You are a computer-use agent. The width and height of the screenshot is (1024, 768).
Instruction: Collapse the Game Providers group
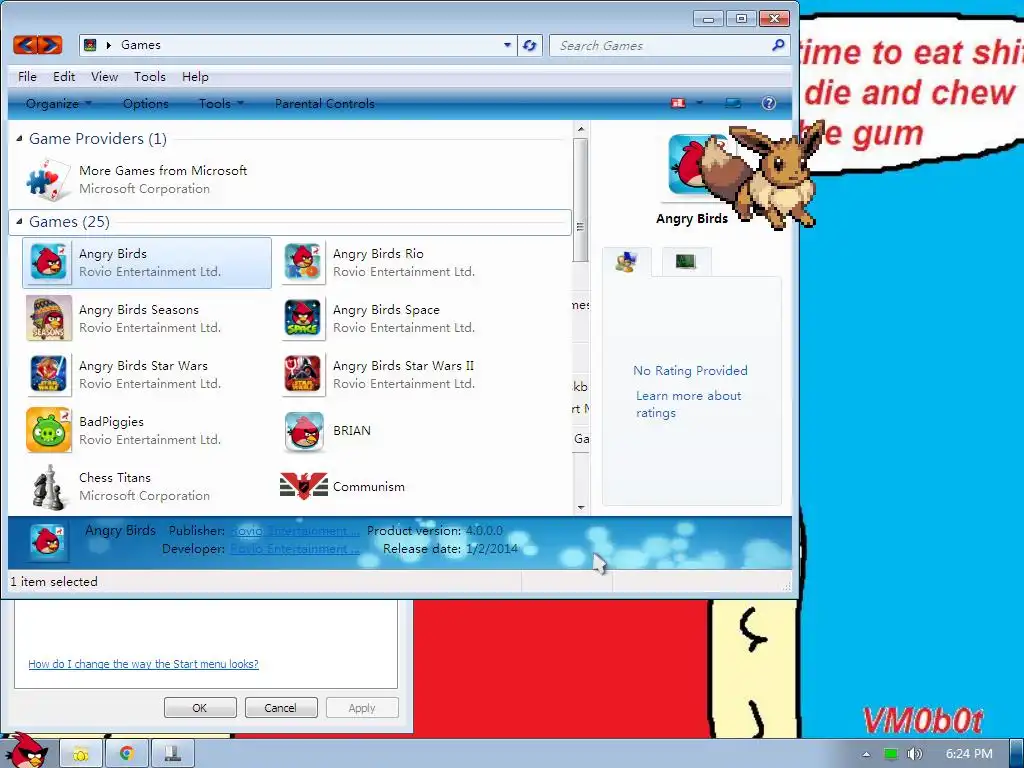[19, 138]
